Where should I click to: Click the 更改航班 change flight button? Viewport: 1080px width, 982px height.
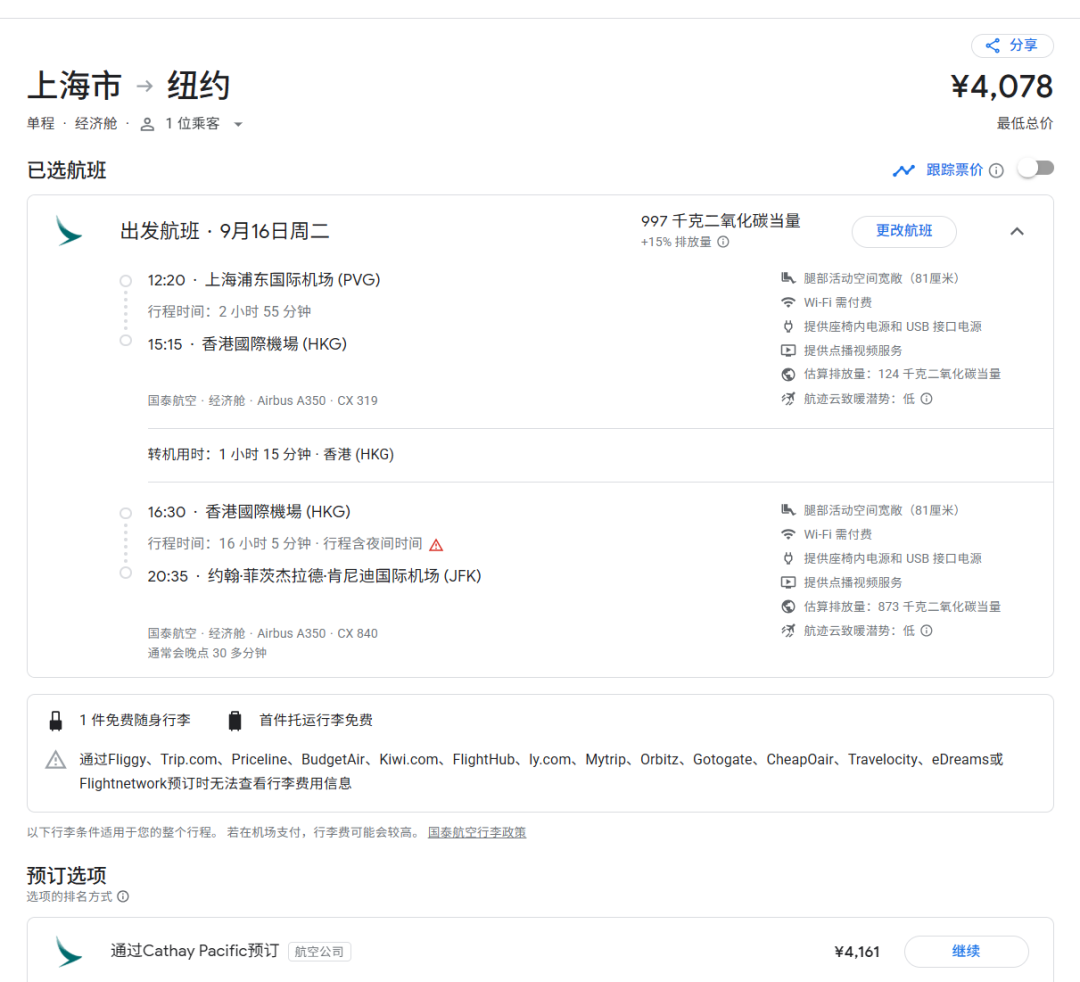903,231
